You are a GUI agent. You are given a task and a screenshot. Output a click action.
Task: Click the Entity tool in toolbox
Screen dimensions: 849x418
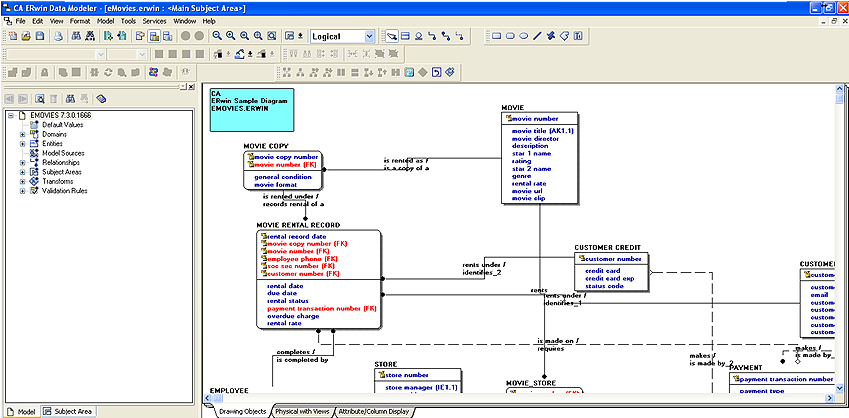coord(405,36)
